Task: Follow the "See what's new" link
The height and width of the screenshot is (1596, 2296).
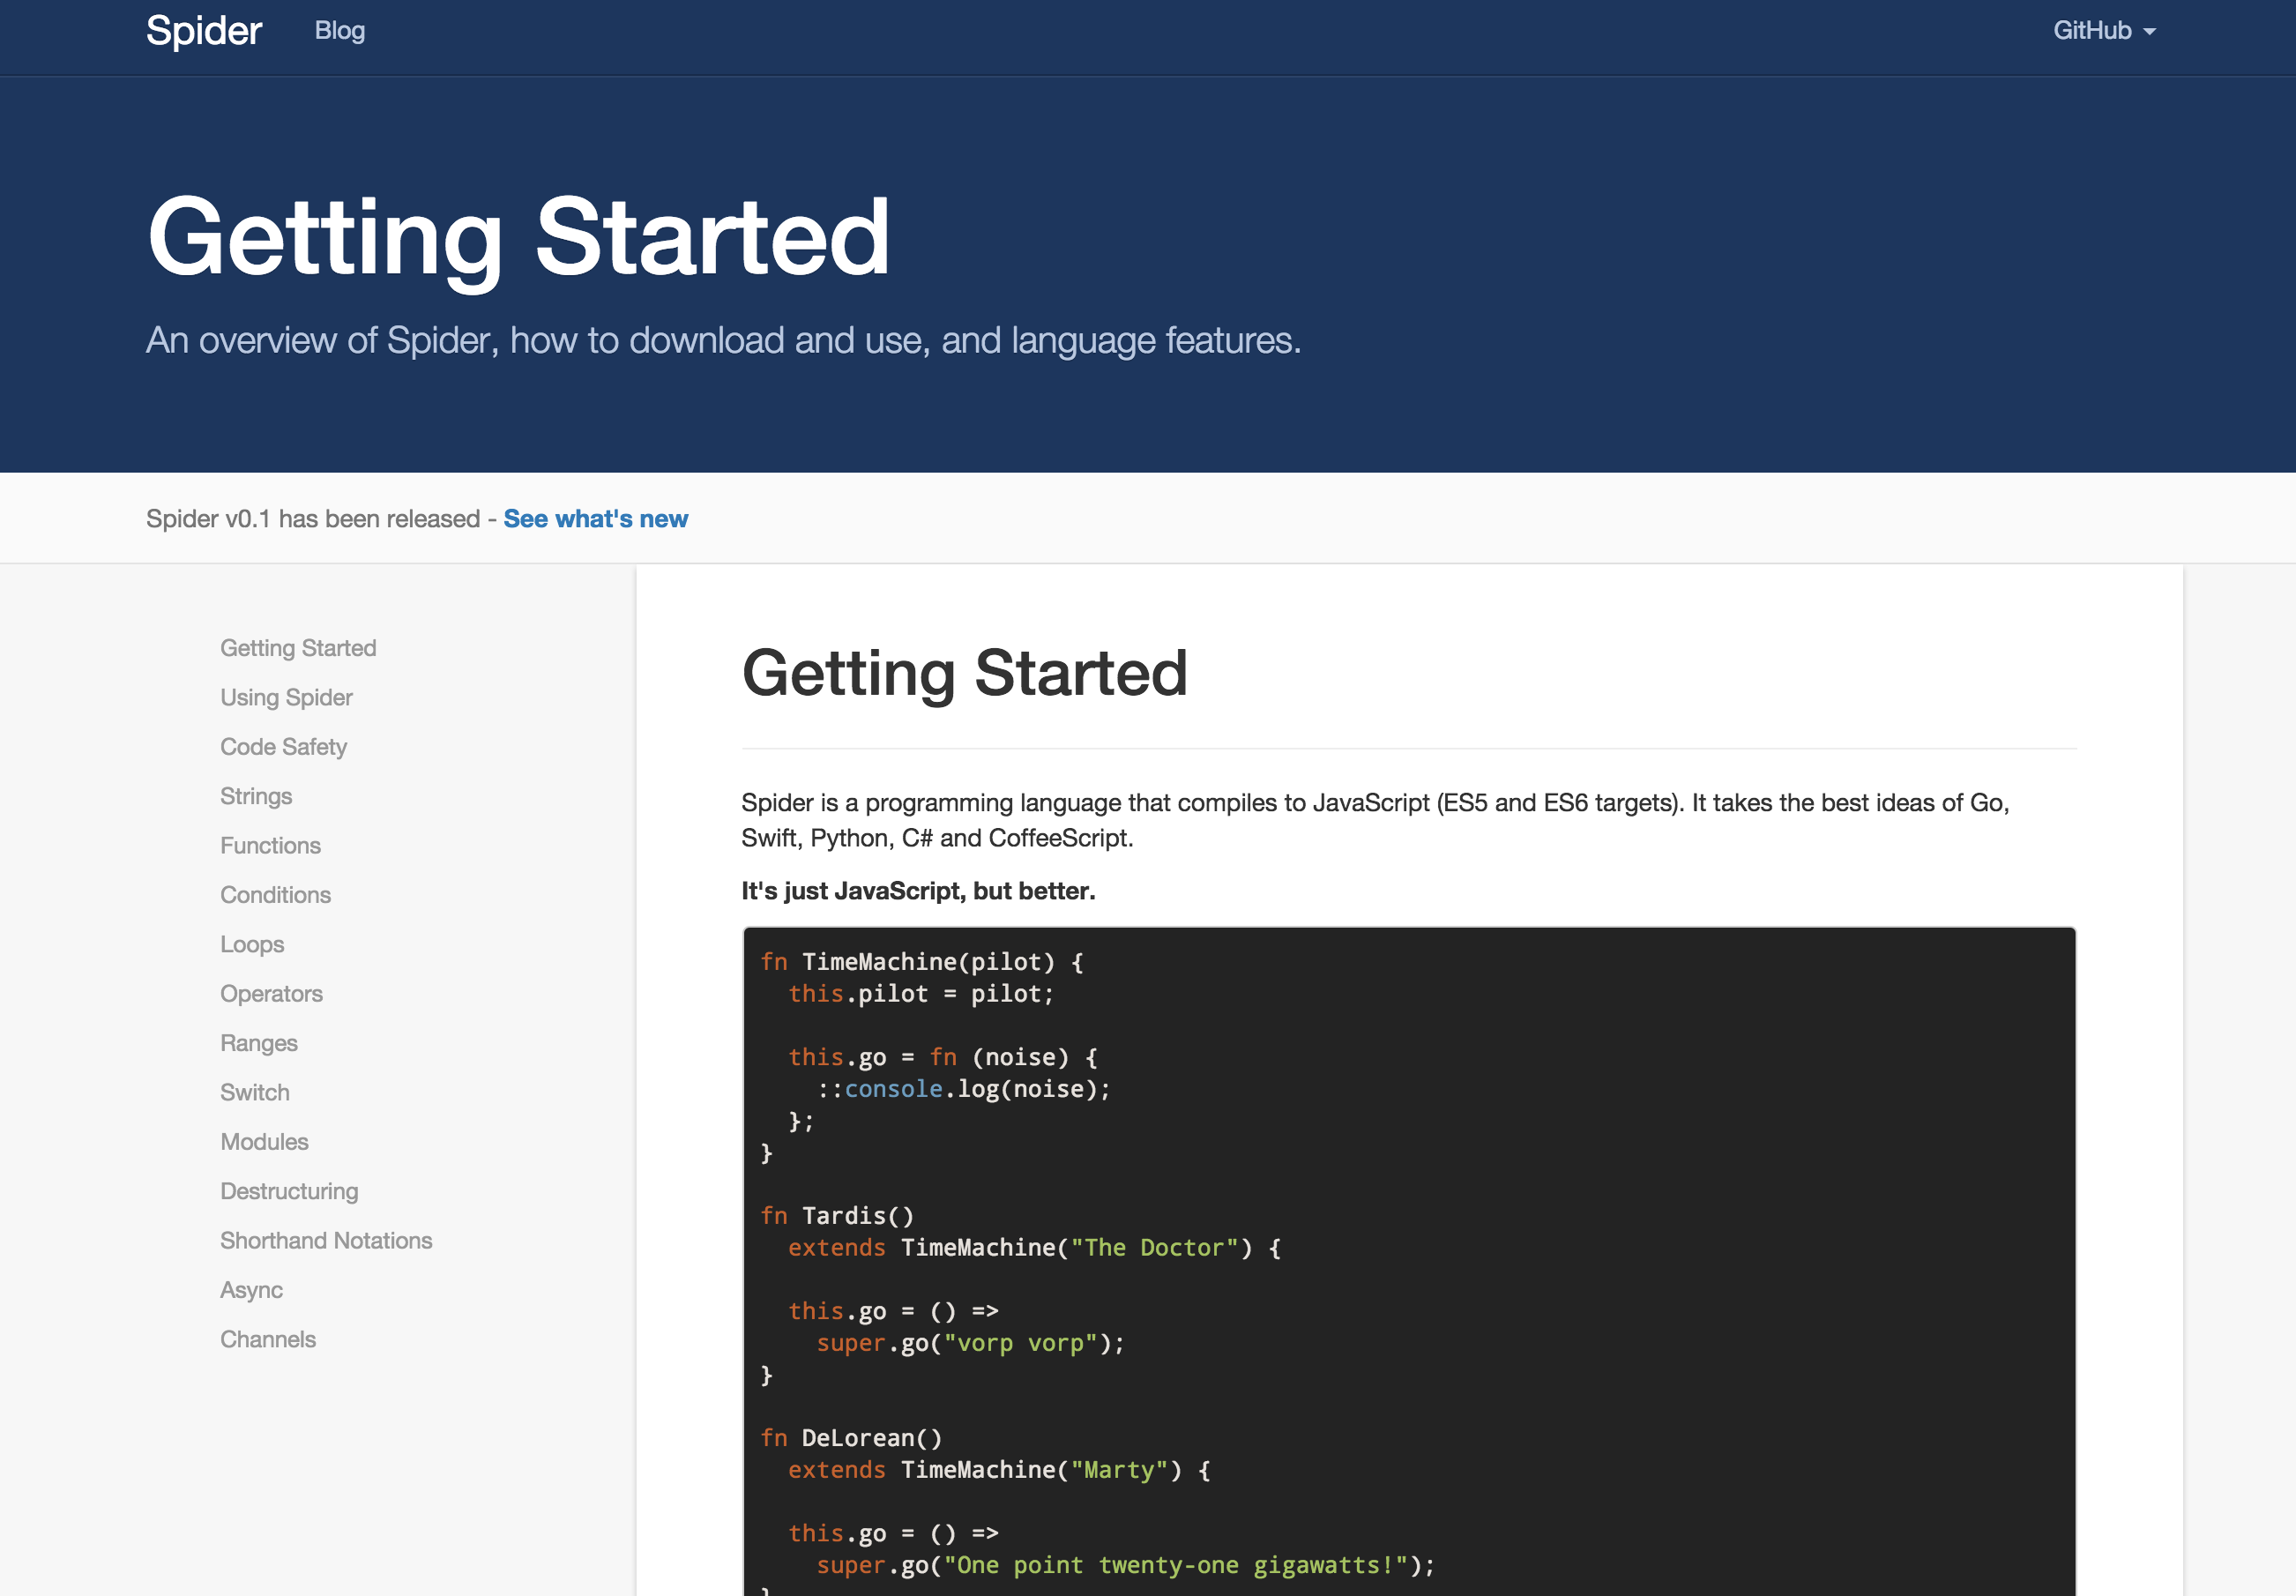Action: 595,519
